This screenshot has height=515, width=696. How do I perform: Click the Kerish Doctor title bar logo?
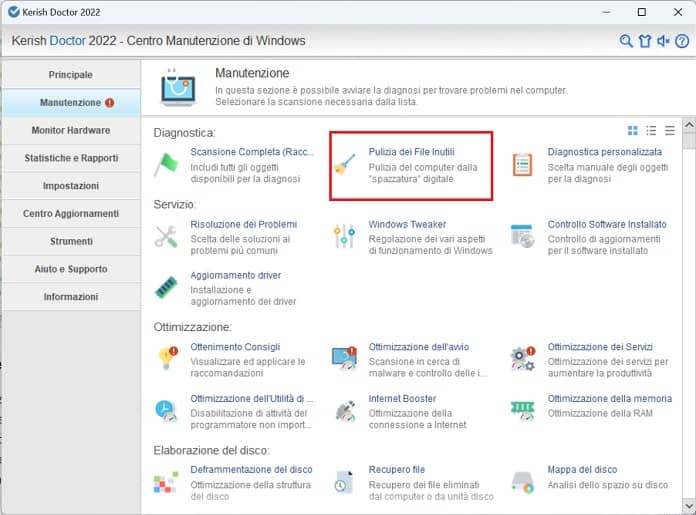[14, 12]
